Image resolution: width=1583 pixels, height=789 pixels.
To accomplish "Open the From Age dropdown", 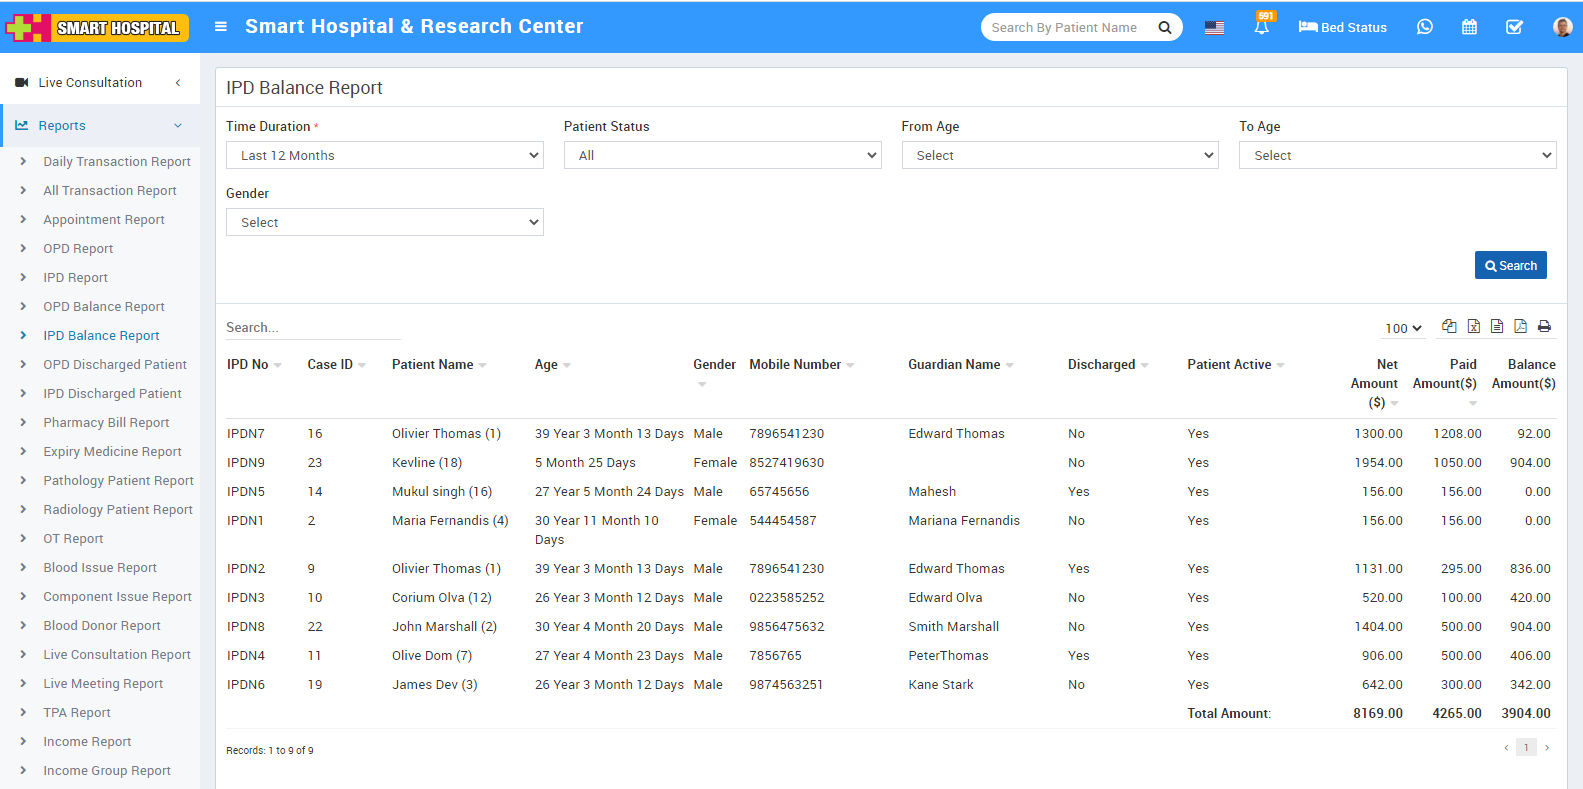I will click(1060, 155).
